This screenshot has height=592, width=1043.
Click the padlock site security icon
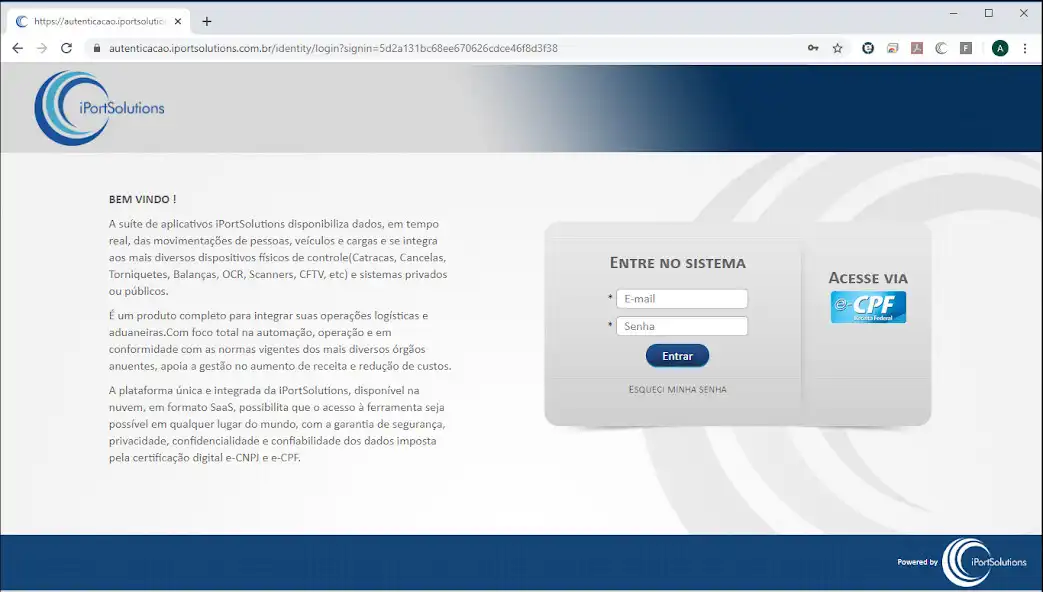[x=97, y=48]
